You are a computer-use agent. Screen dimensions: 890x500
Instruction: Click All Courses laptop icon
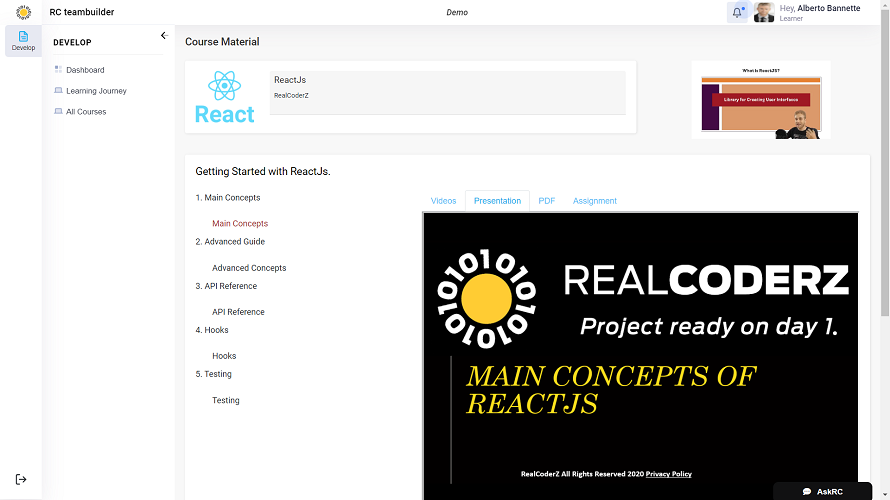point(58,111)
